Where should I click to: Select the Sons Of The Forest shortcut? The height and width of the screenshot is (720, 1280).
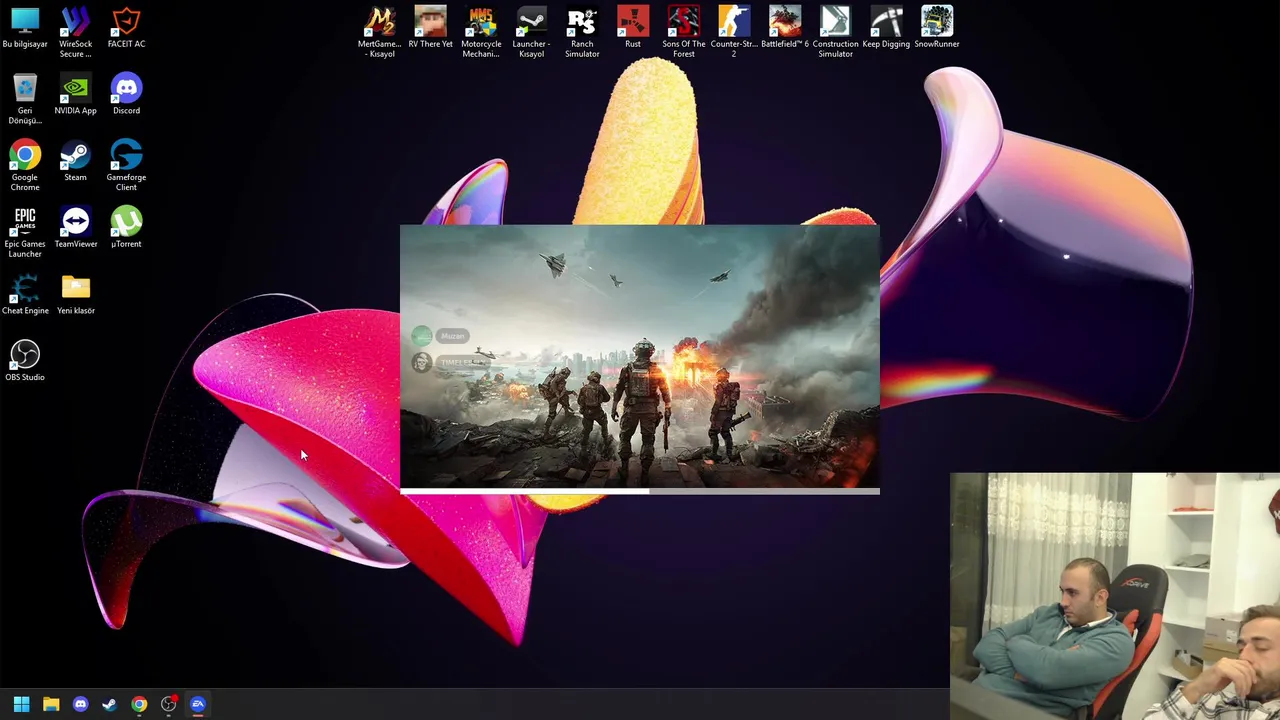(x=684, y=32)
